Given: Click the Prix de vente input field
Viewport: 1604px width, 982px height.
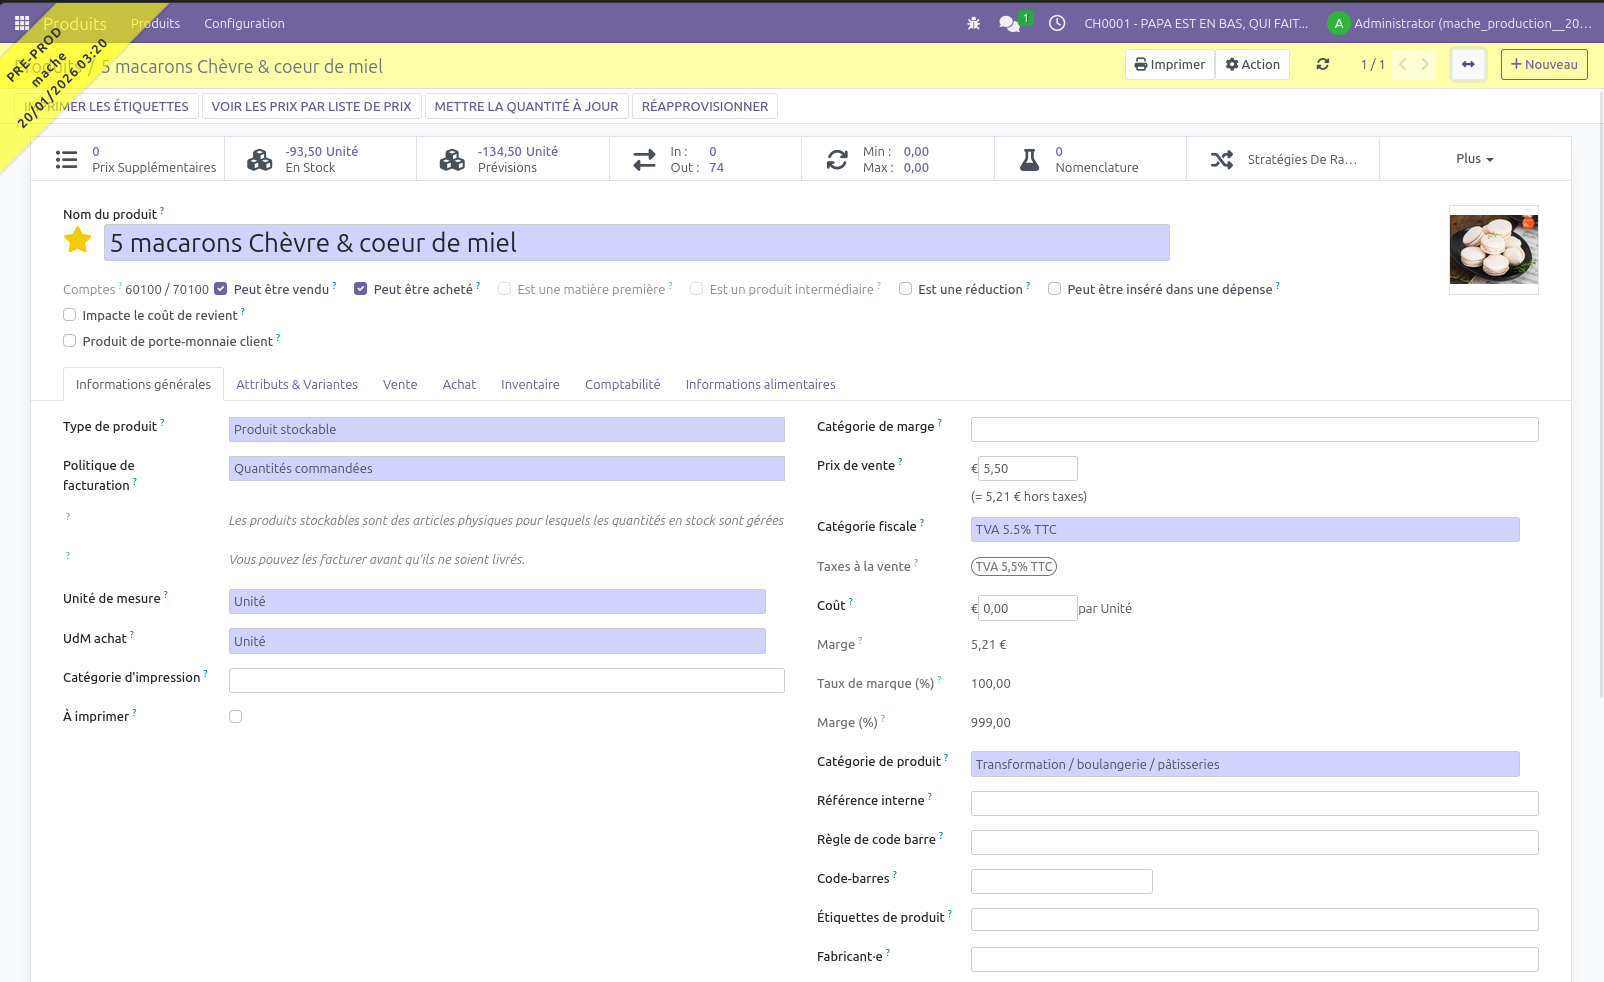Looking at the screenshot, I should point(1027,469).
